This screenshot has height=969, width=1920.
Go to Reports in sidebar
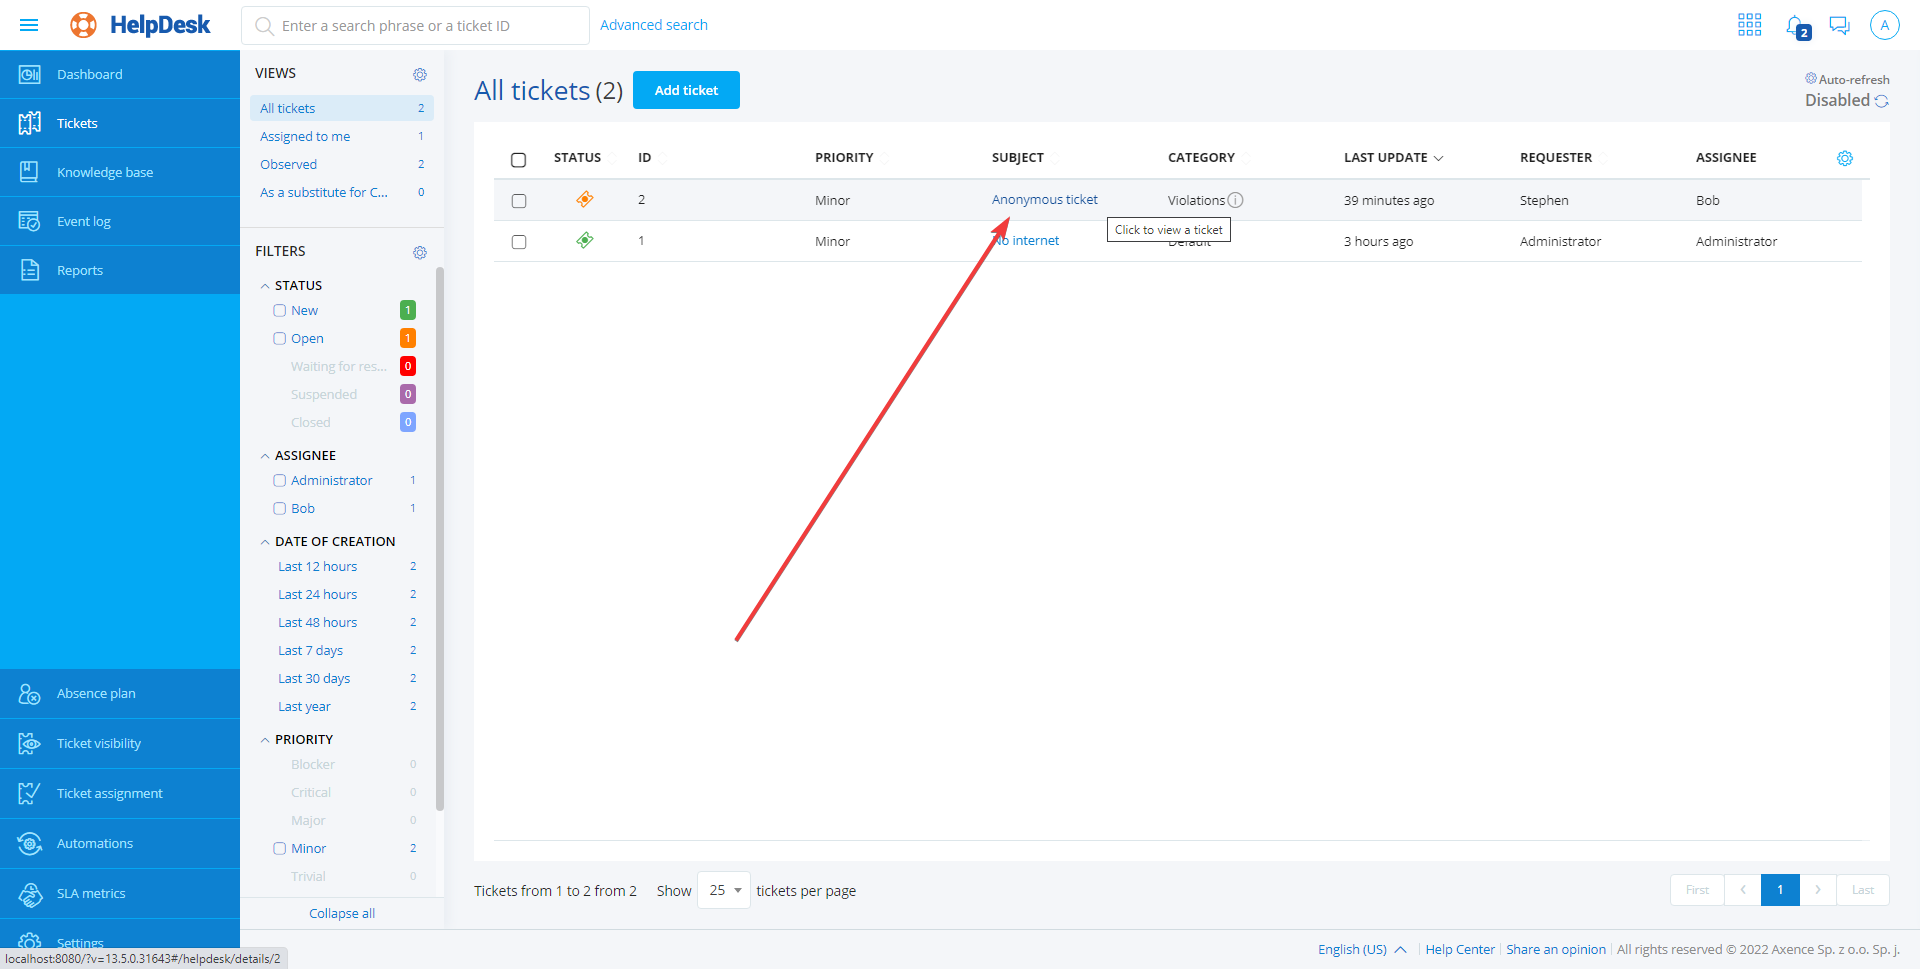point(80,270)
